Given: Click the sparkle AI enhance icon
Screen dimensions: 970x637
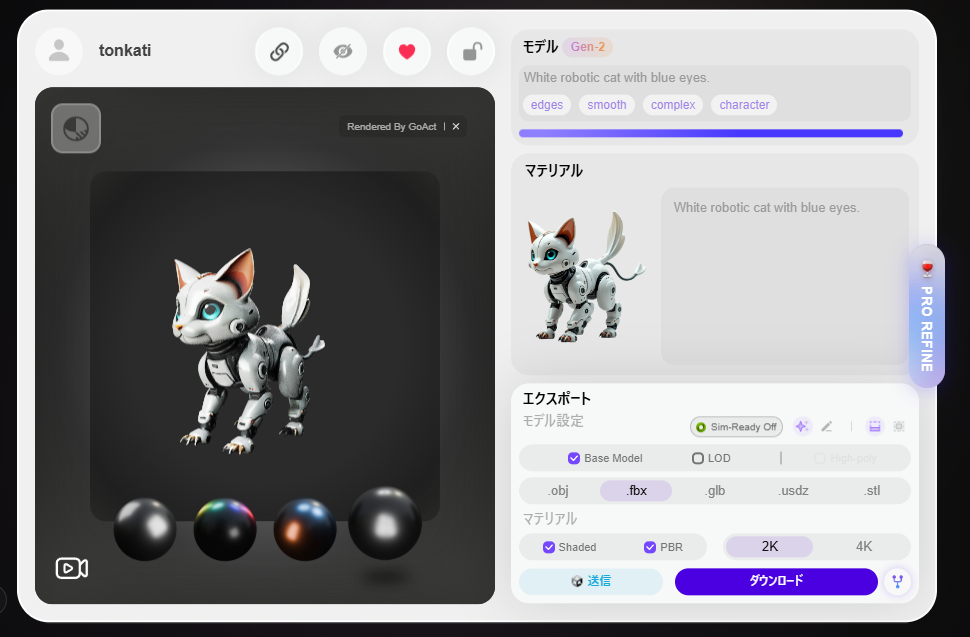Looking at the screenshot, I should pyautogui.click(x=801, y=426).
